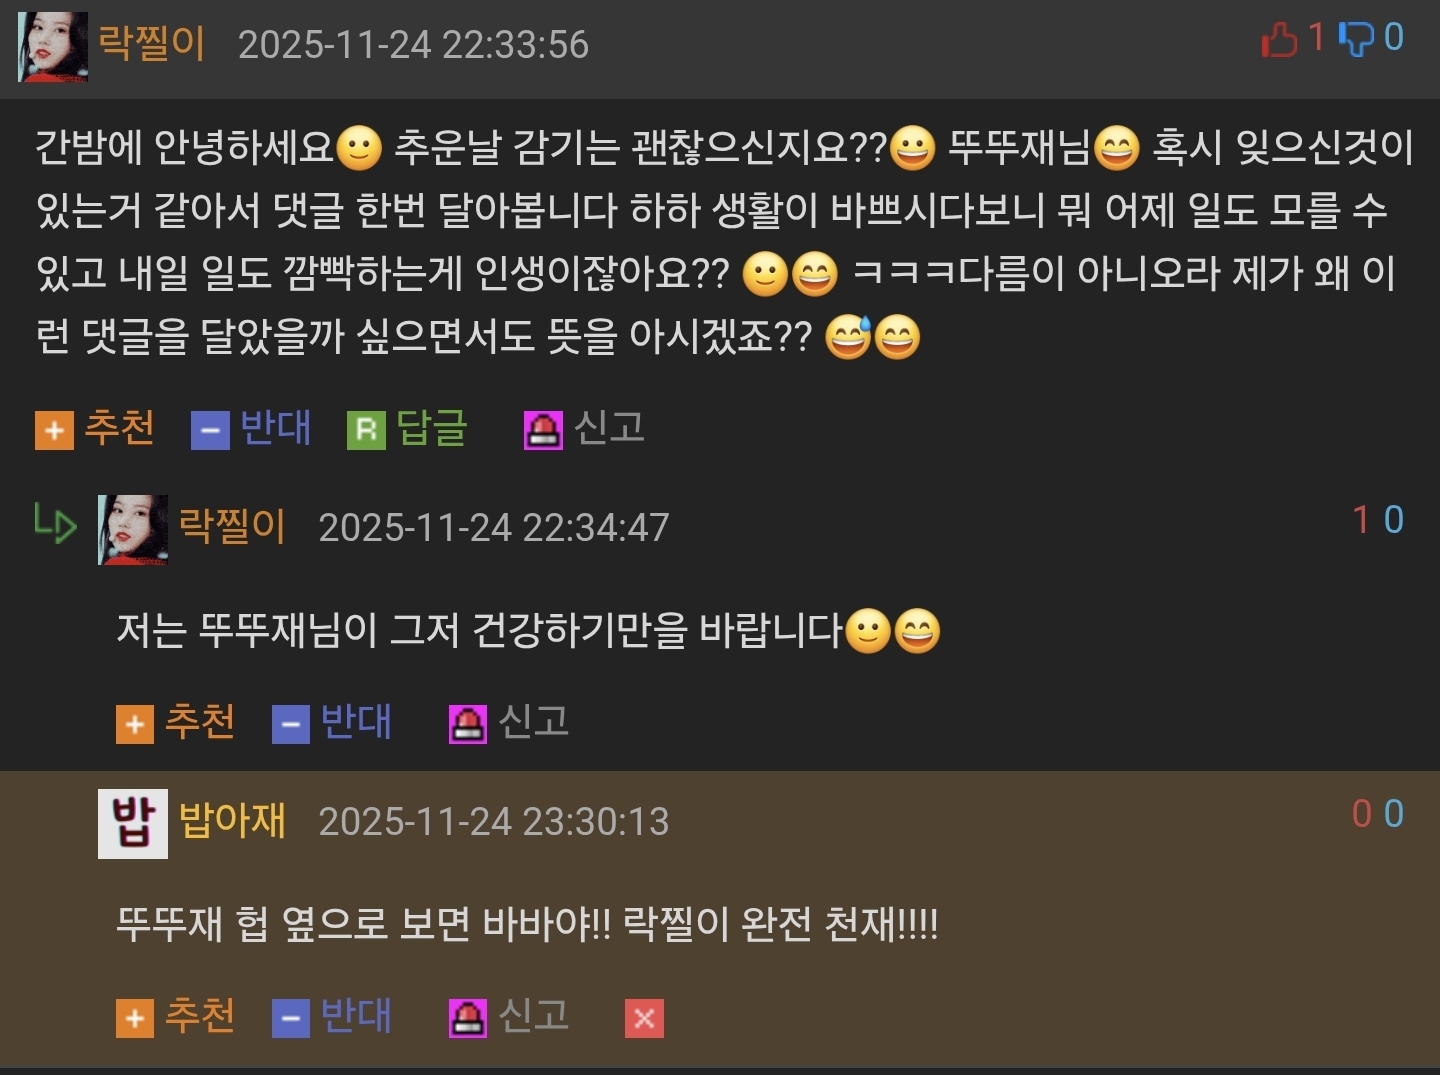Click blue minus 반대 icon under first comment
The height and width of the screenshot is (1075, 1440).
coord(210,430)
